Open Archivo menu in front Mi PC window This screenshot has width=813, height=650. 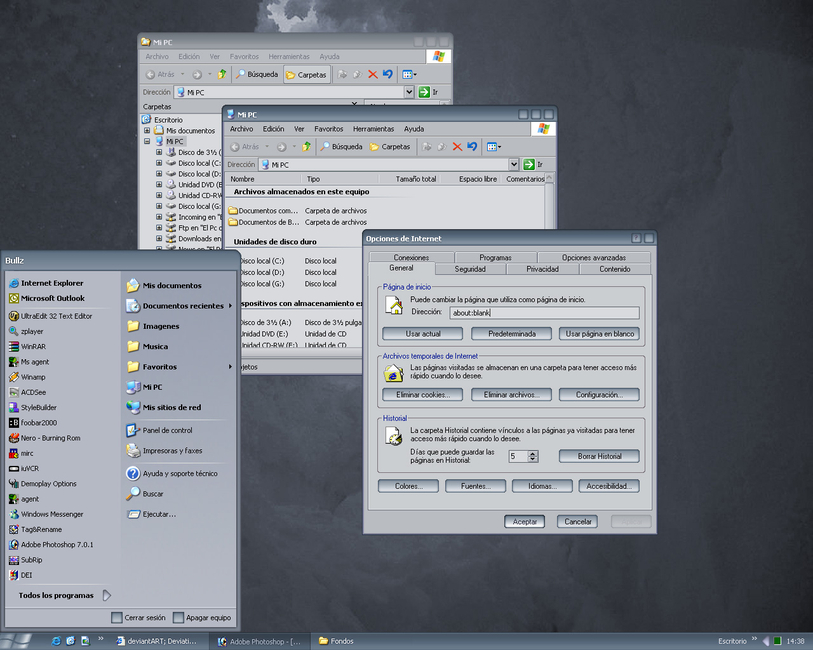point(242,129)
